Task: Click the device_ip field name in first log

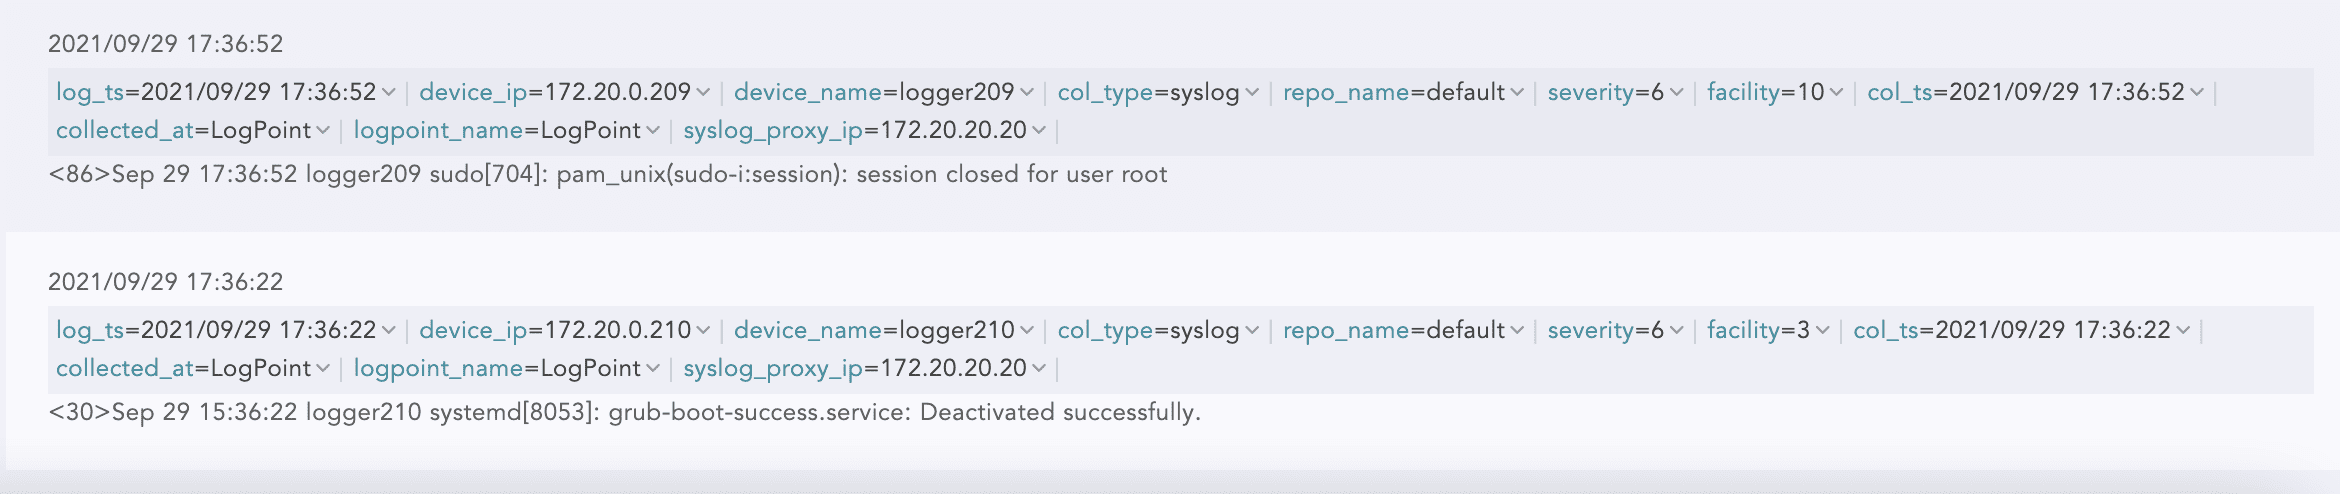Action: tap(472, 93)
